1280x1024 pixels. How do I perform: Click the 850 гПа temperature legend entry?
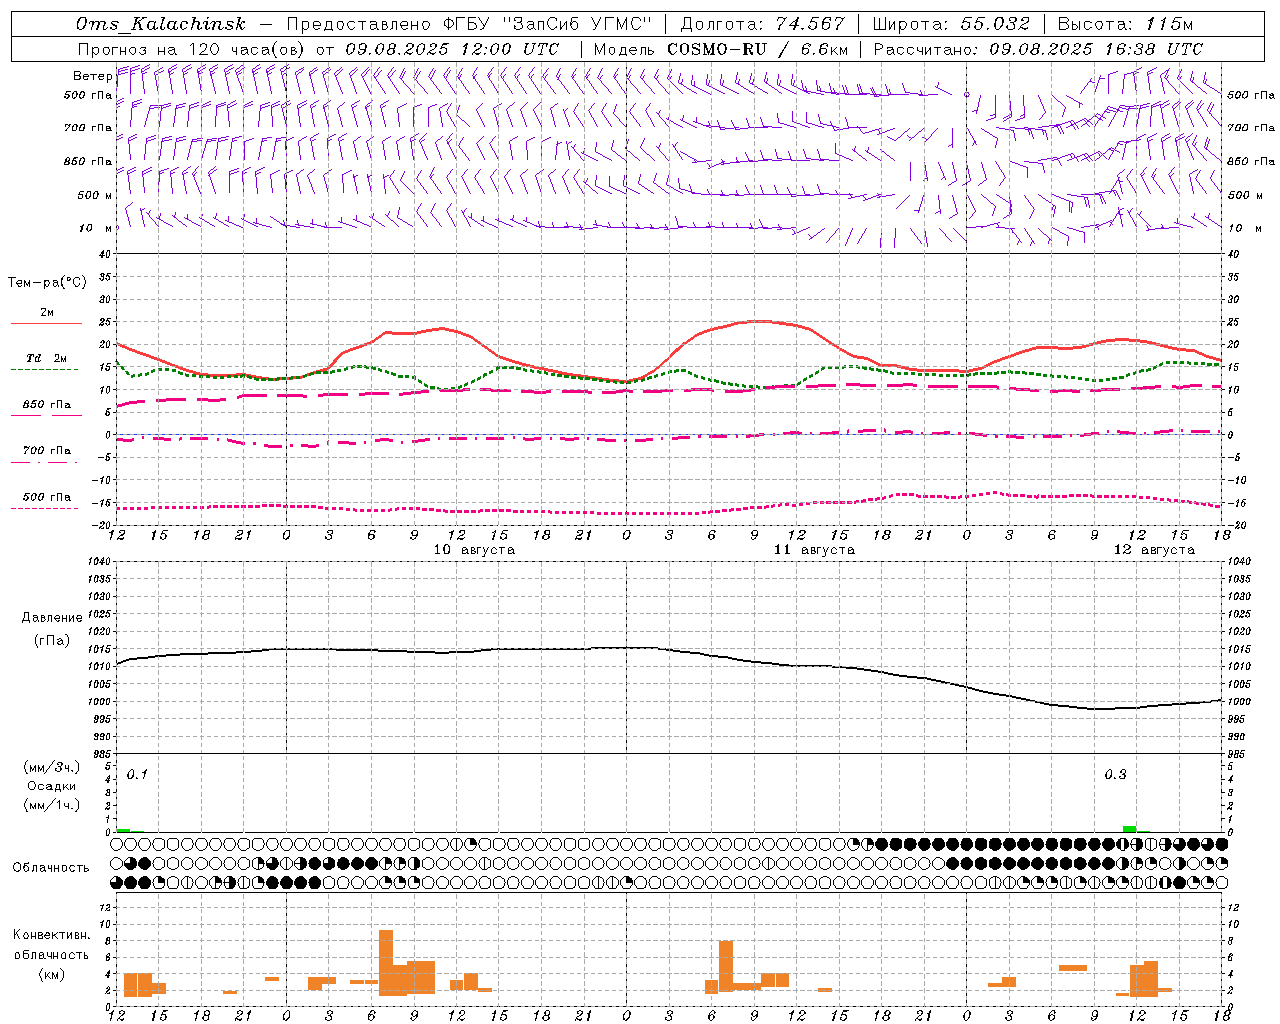(x=47, y=405)
